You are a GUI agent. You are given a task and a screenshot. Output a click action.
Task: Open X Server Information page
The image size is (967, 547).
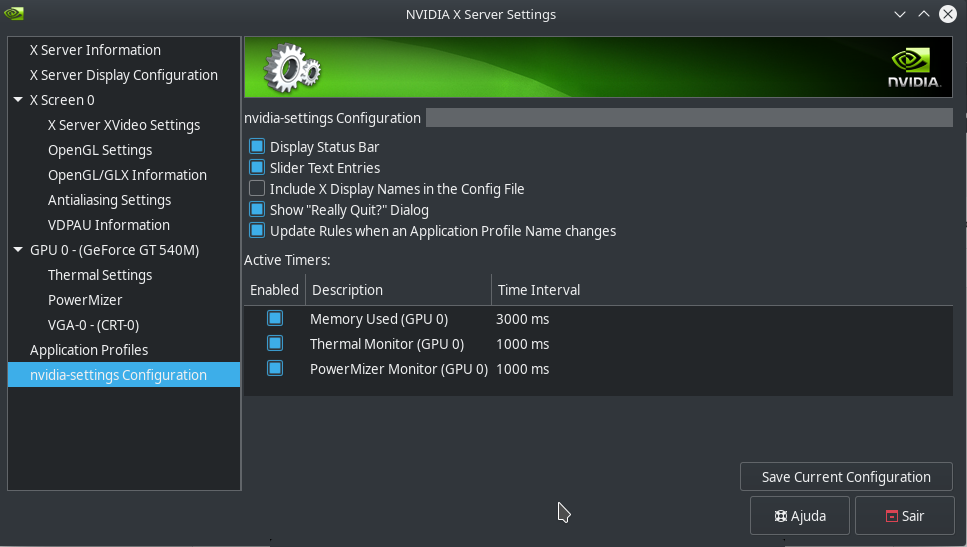[x=95, y=50]
